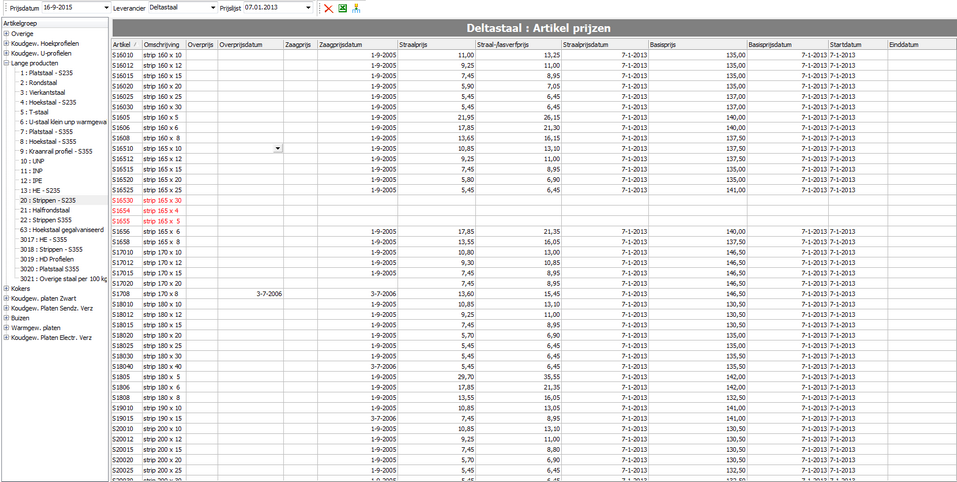Click description cell strip 180 x 40
This screenshot has width=957, height=482.
point(164,366)
